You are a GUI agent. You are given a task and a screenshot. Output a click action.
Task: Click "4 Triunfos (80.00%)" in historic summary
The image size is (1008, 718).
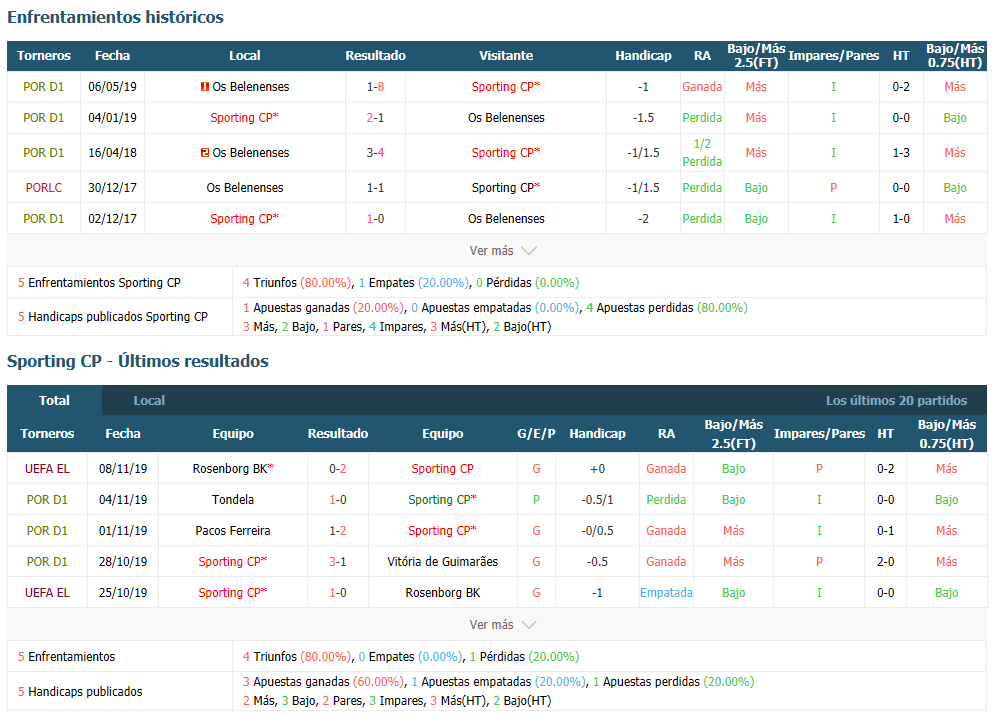[x=297, y=283]
